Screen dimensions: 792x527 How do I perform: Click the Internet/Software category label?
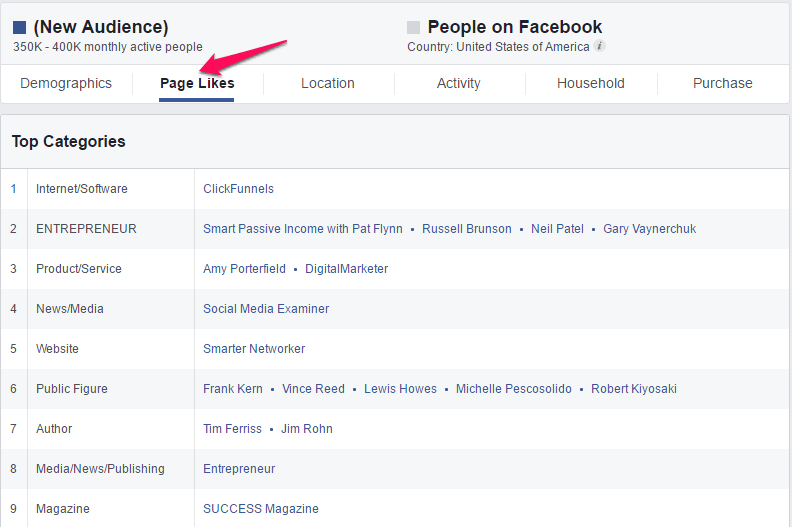coord(82,189)
